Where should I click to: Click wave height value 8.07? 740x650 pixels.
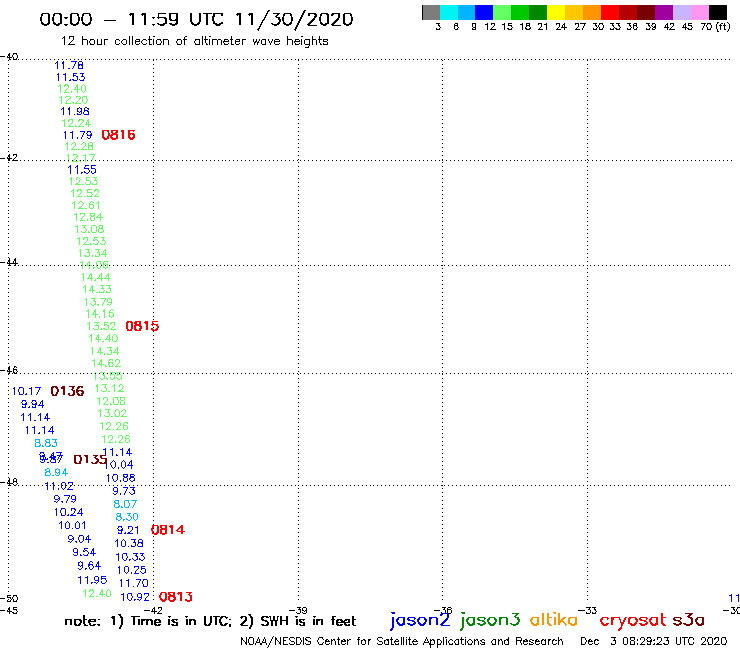pos(125,504)
